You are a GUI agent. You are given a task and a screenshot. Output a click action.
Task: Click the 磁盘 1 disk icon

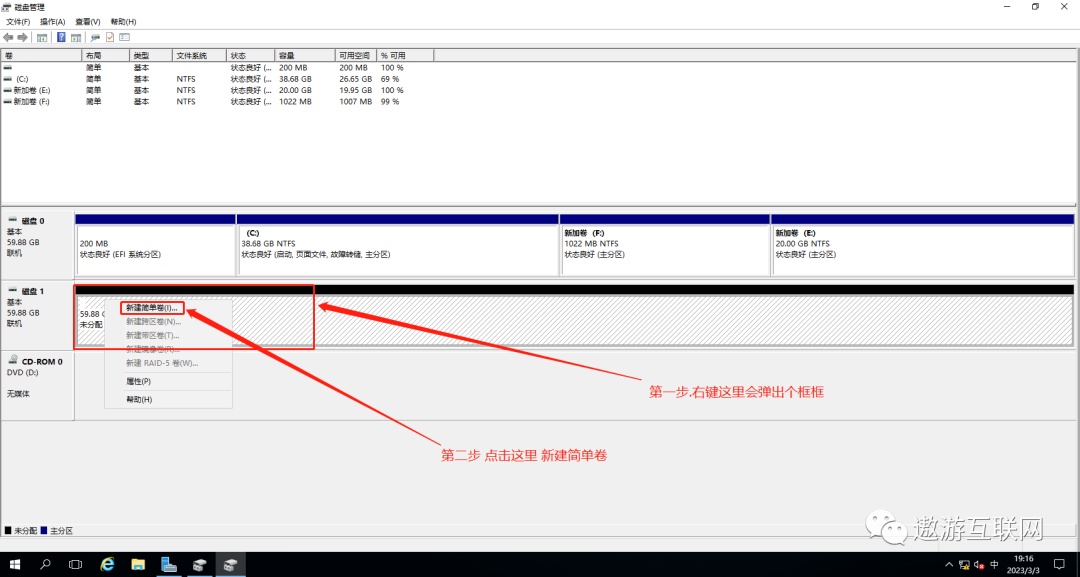[x=12, y=291]
